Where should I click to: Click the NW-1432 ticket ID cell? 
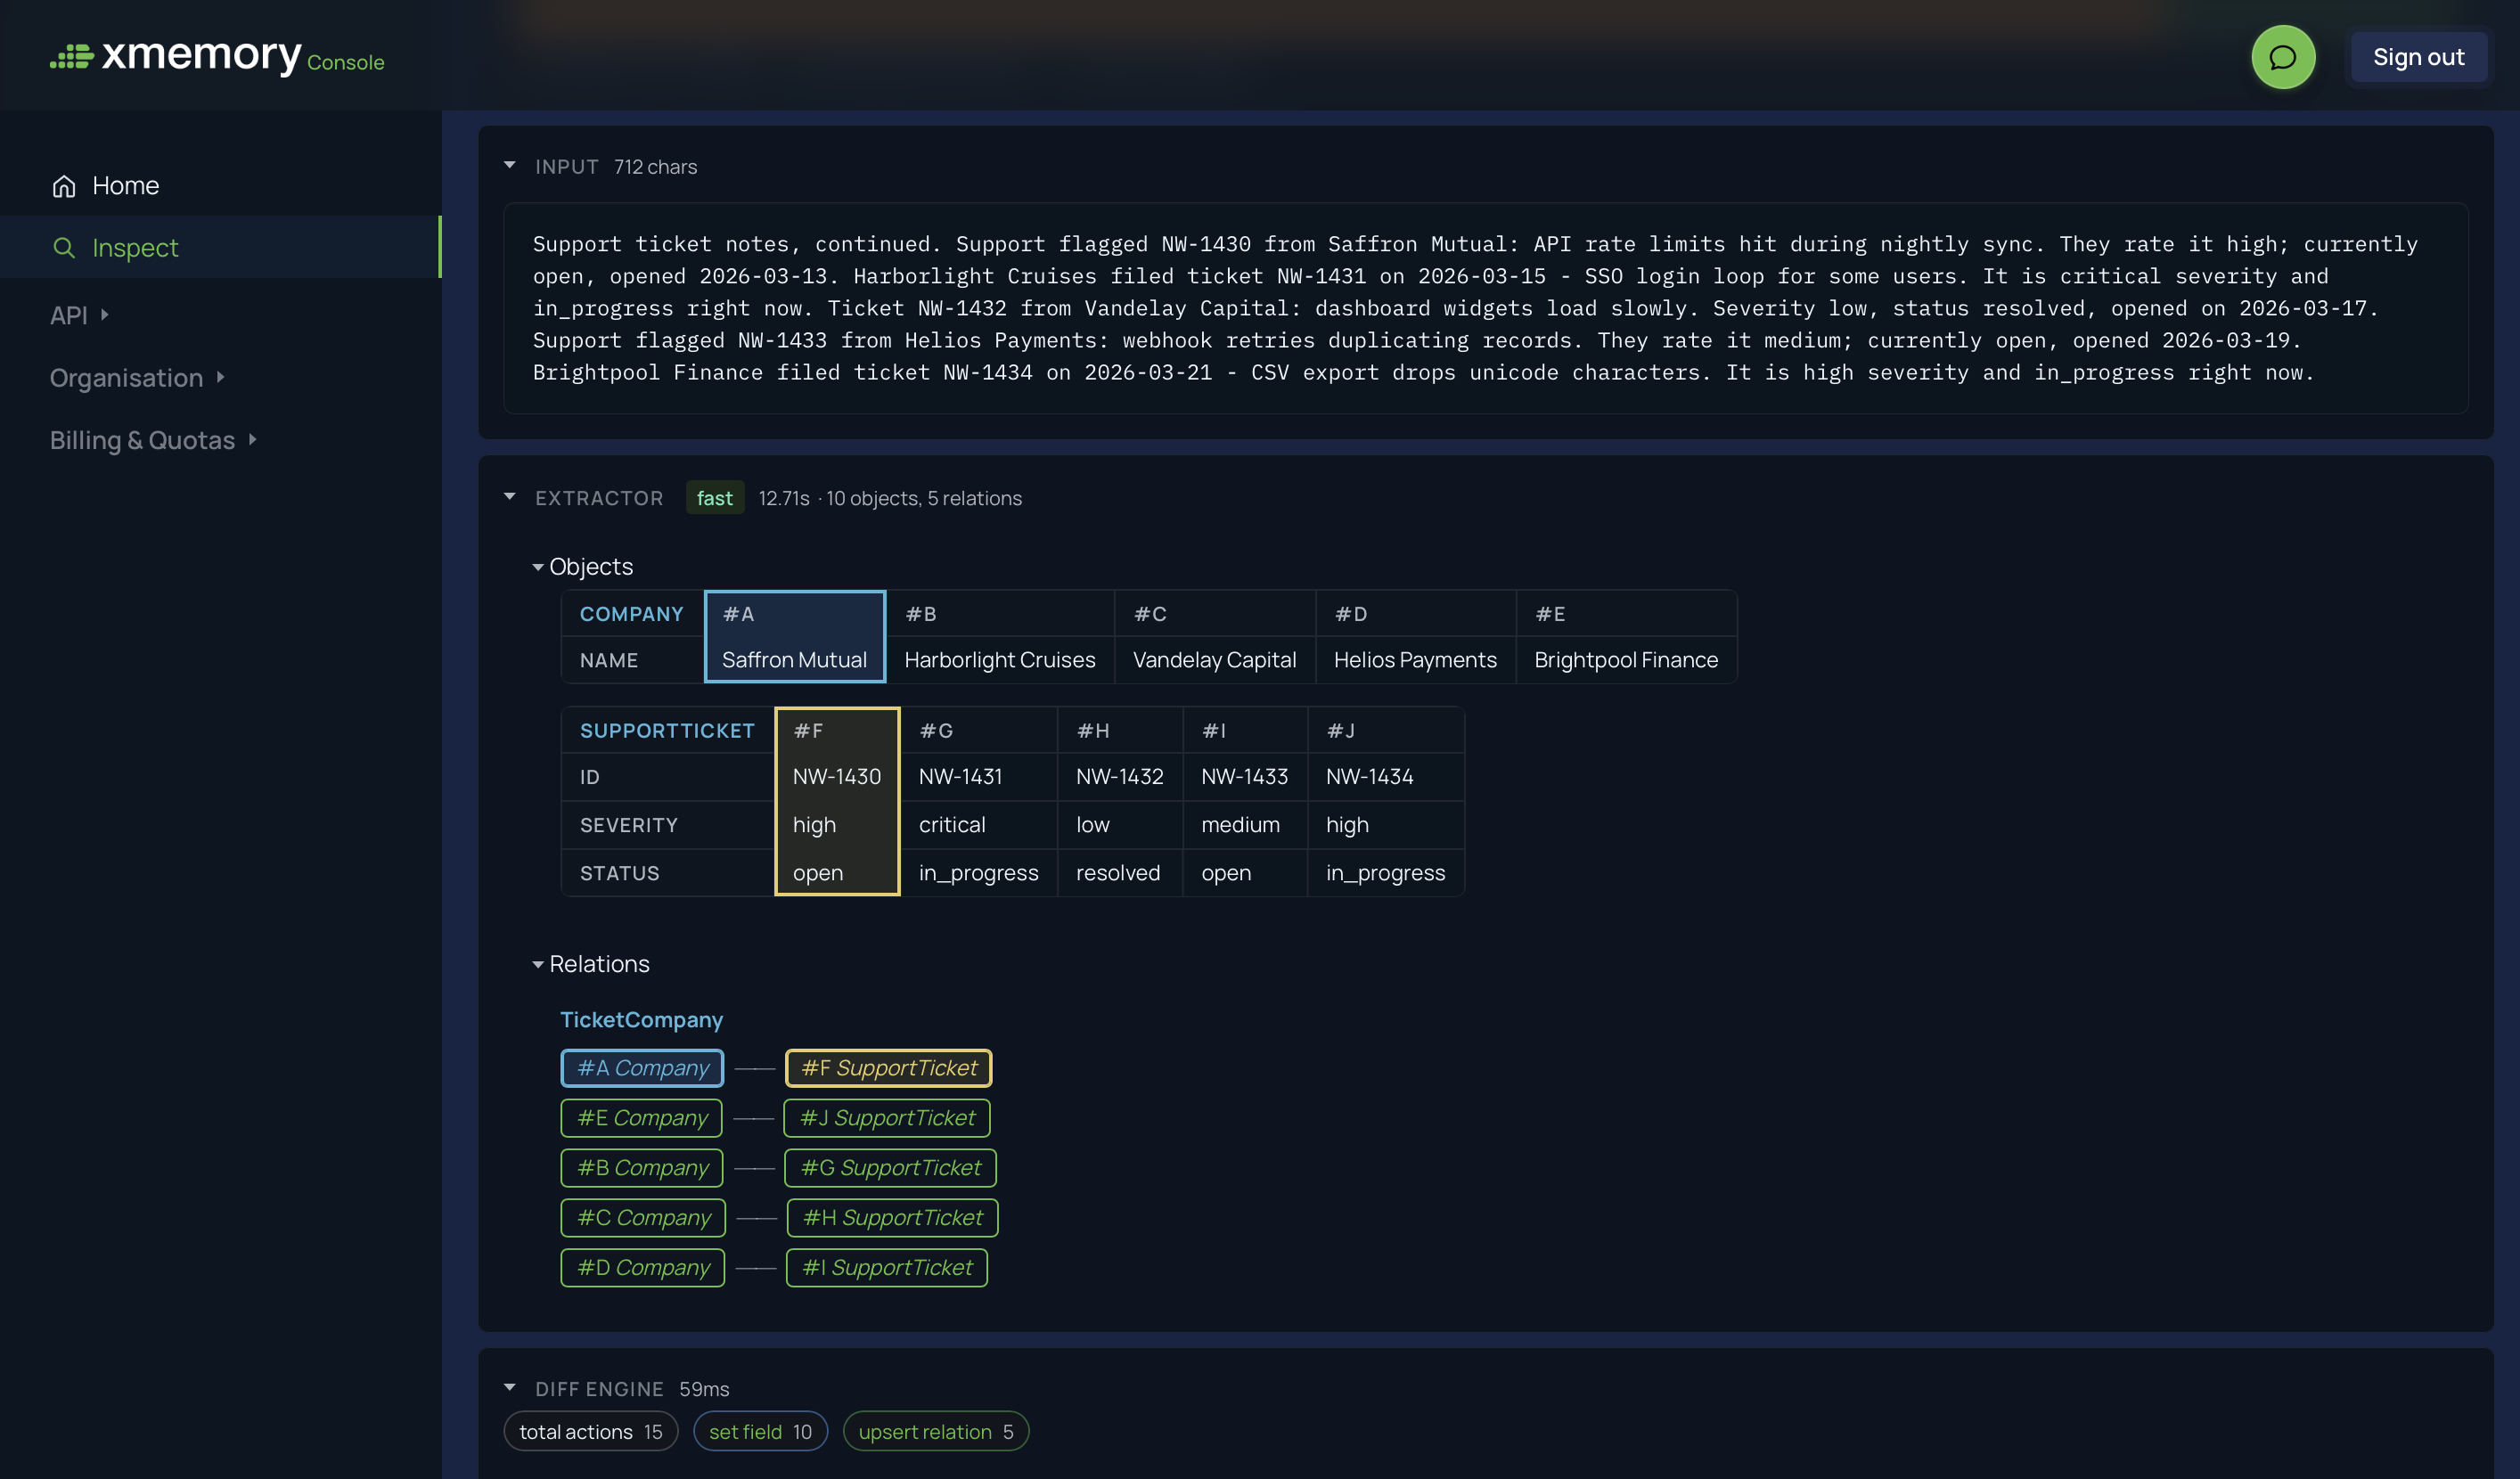tap(1119, 777)
